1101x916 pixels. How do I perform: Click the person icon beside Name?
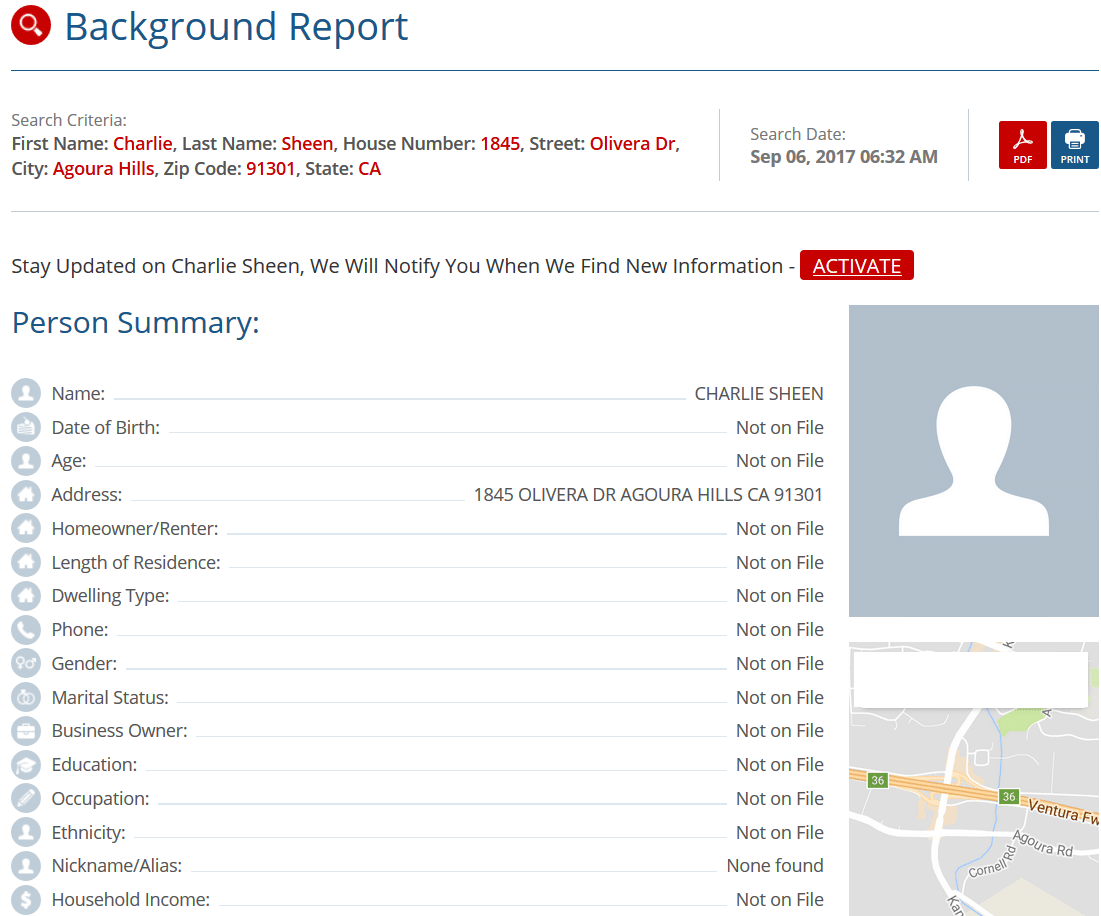tap(26, 393)
